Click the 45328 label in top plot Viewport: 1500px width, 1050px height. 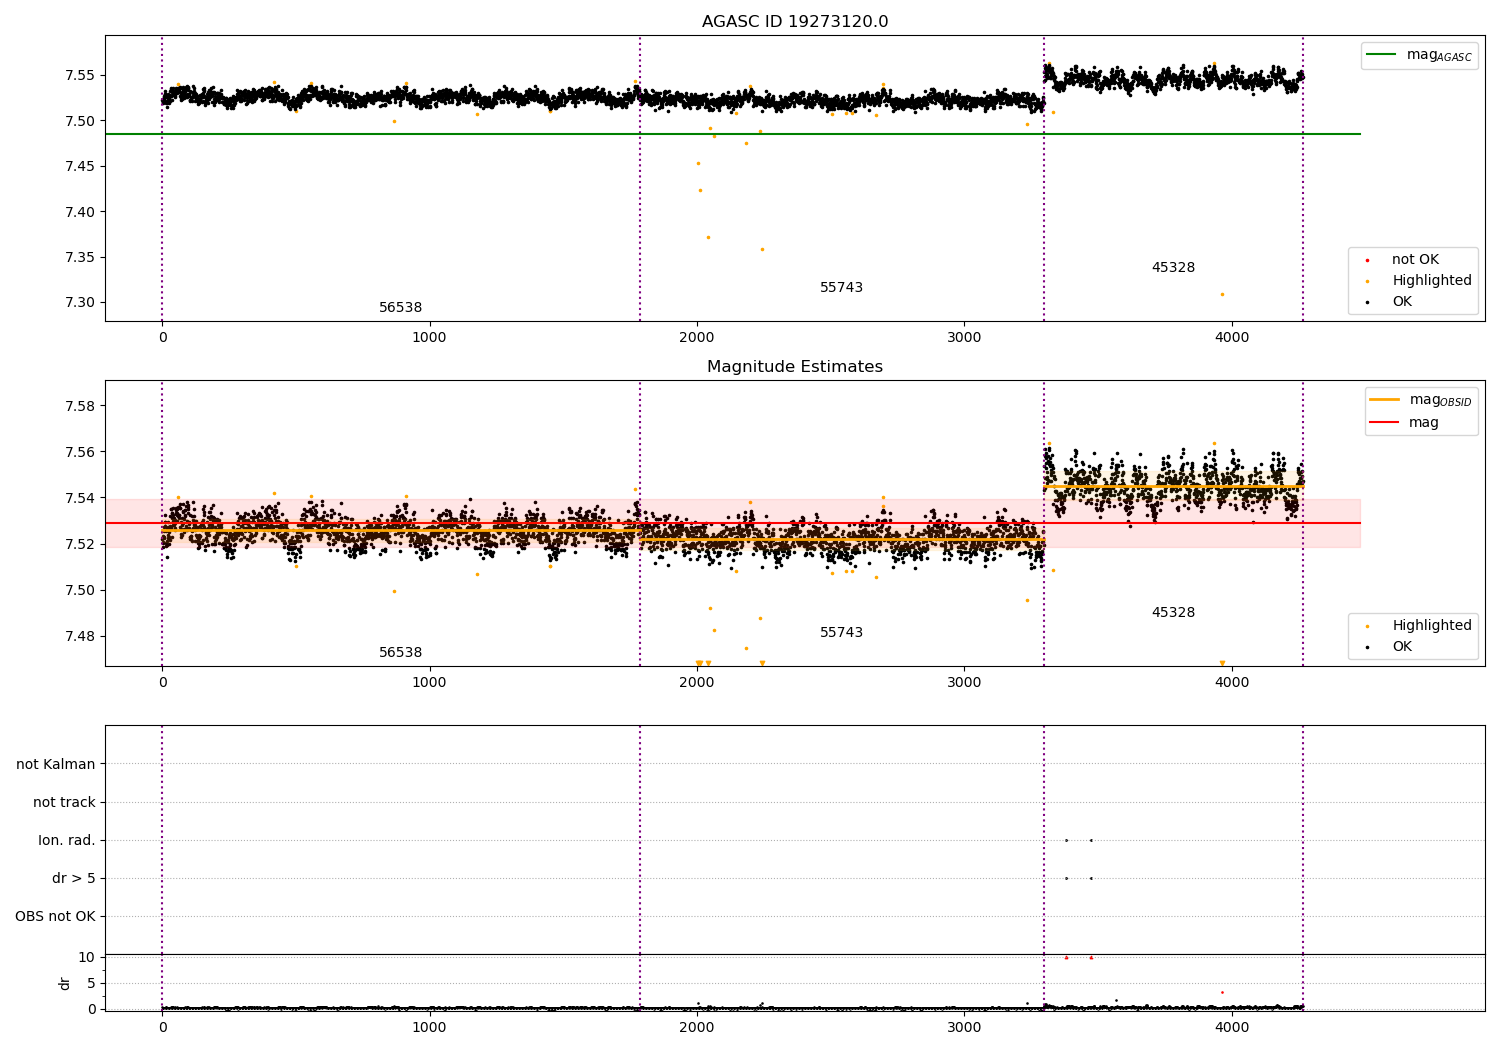click(1173, 268)
